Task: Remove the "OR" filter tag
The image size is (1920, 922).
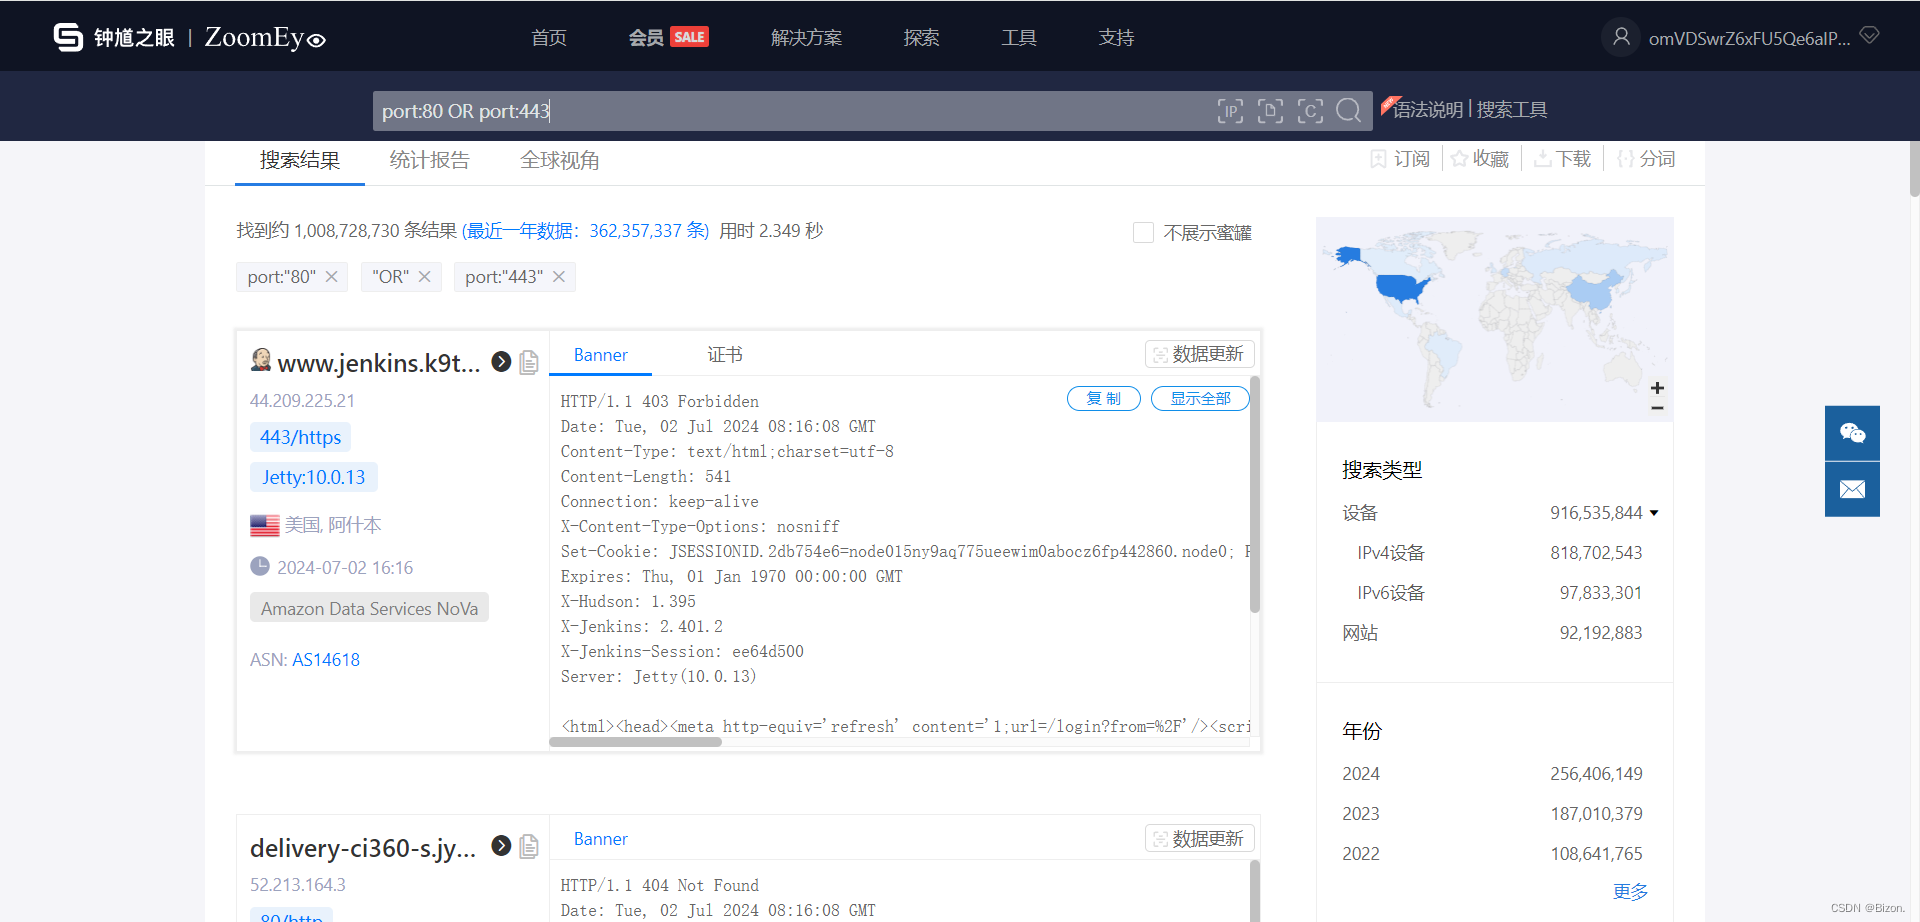Action: click(425, 277)
